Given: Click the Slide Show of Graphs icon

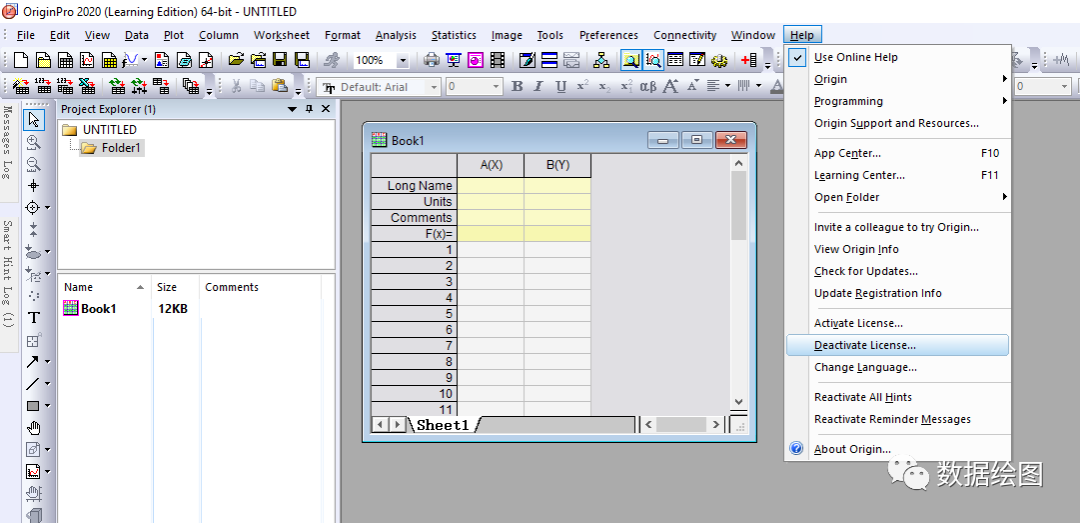Looking at the screenshot, I should [453, 61].
